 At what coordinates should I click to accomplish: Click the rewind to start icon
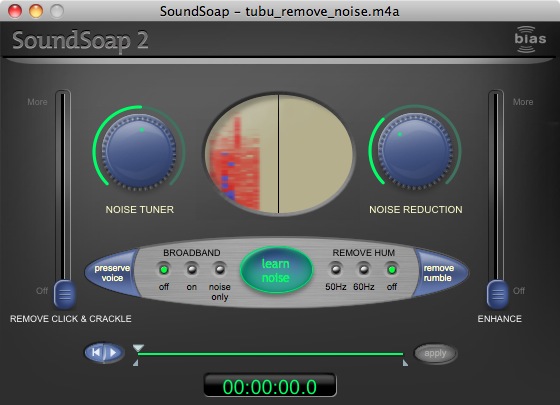pyautogui.click(x=96, y=353)
